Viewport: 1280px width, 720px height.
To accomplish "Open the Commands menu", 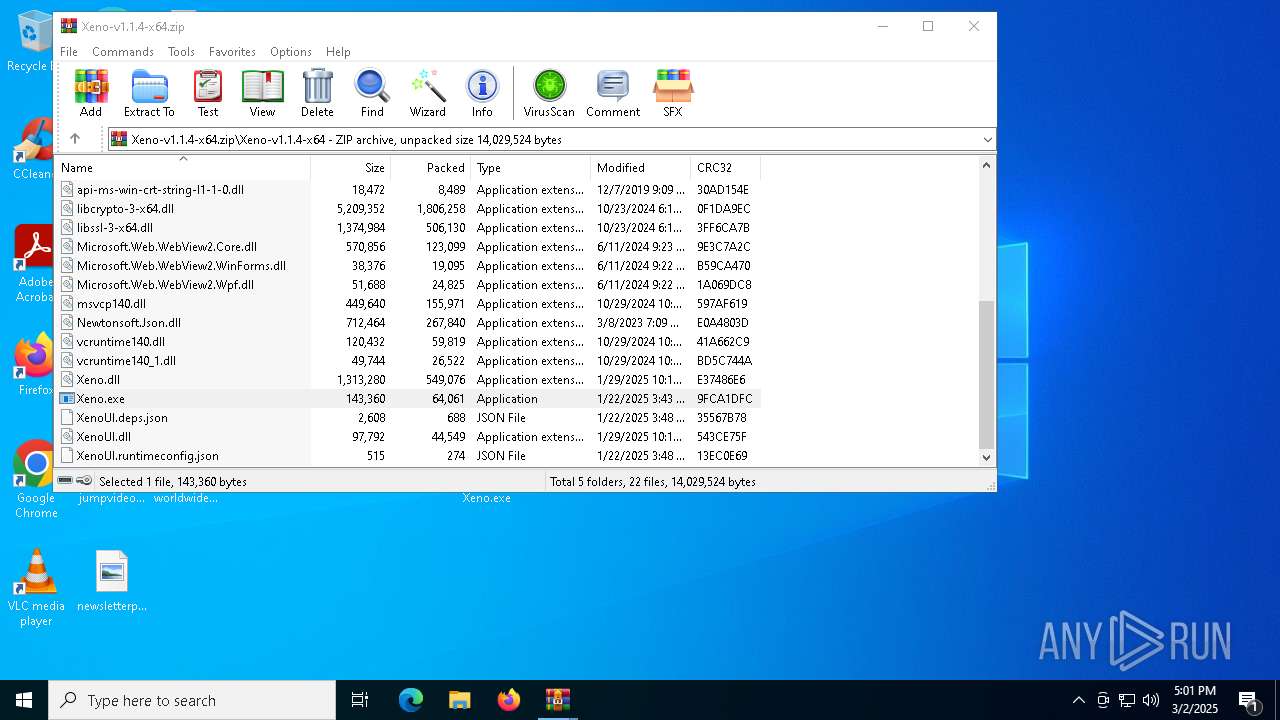I will coord(123,51).
